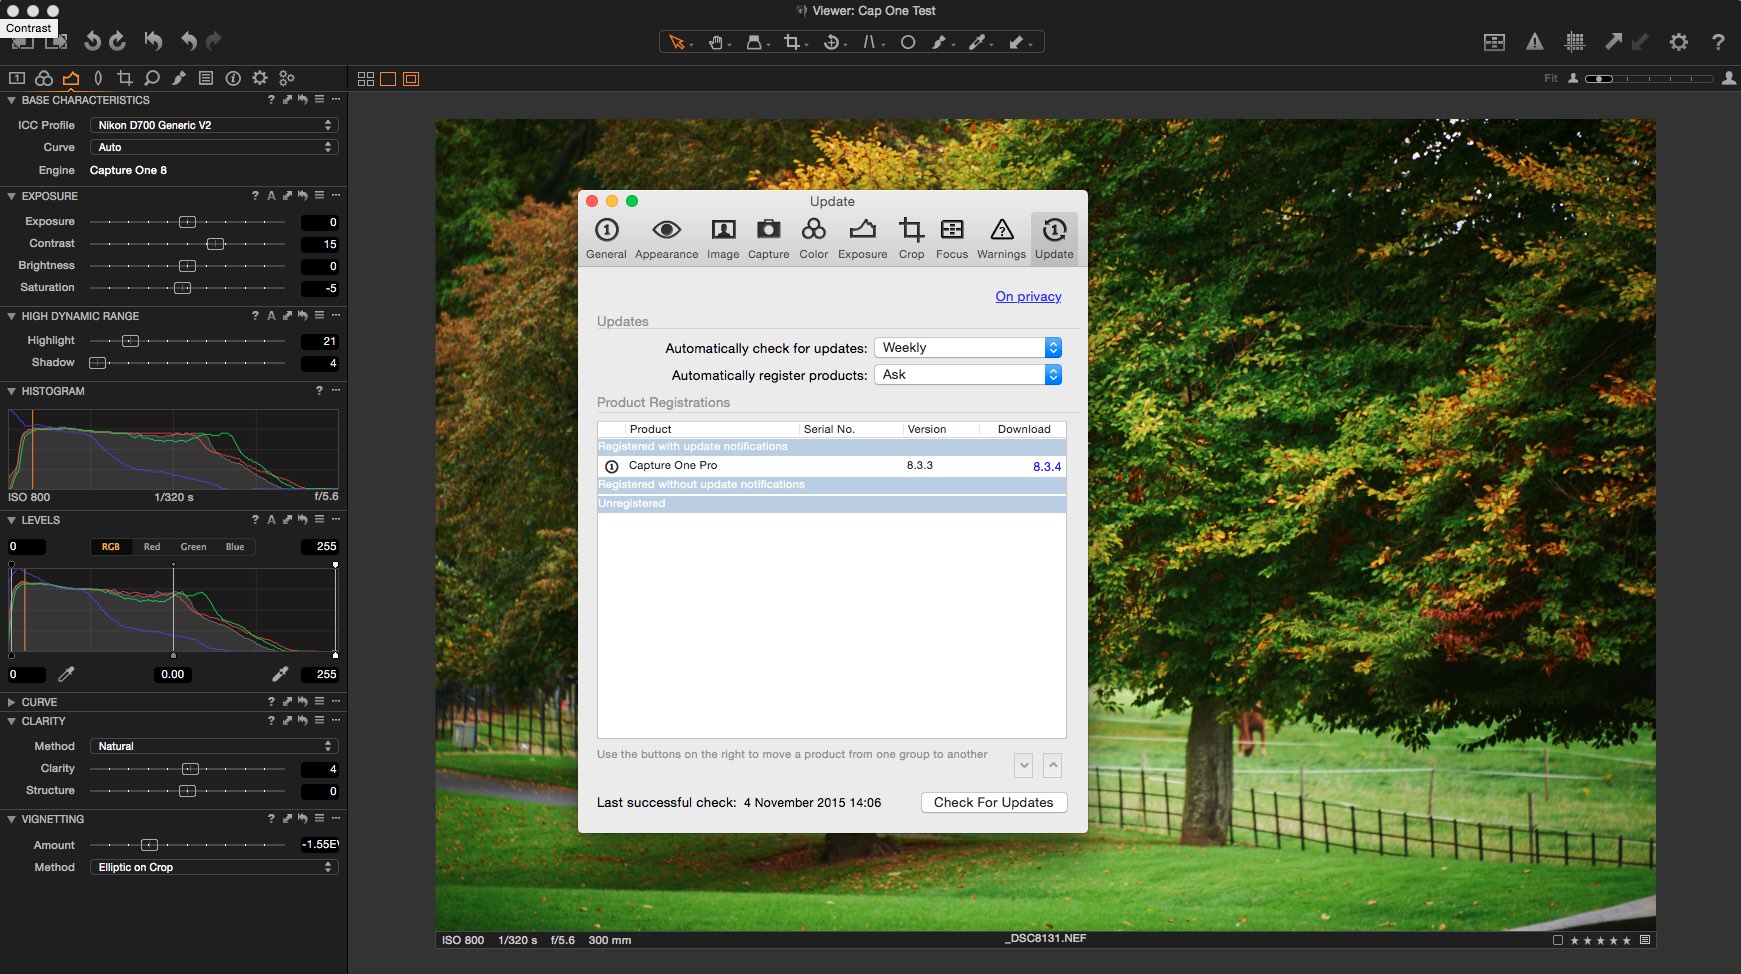Enable multi-view mode in the viewer toolbar
Image resolution: width=1741 pixels, height=974 pixels.
[x=366, y=77]
